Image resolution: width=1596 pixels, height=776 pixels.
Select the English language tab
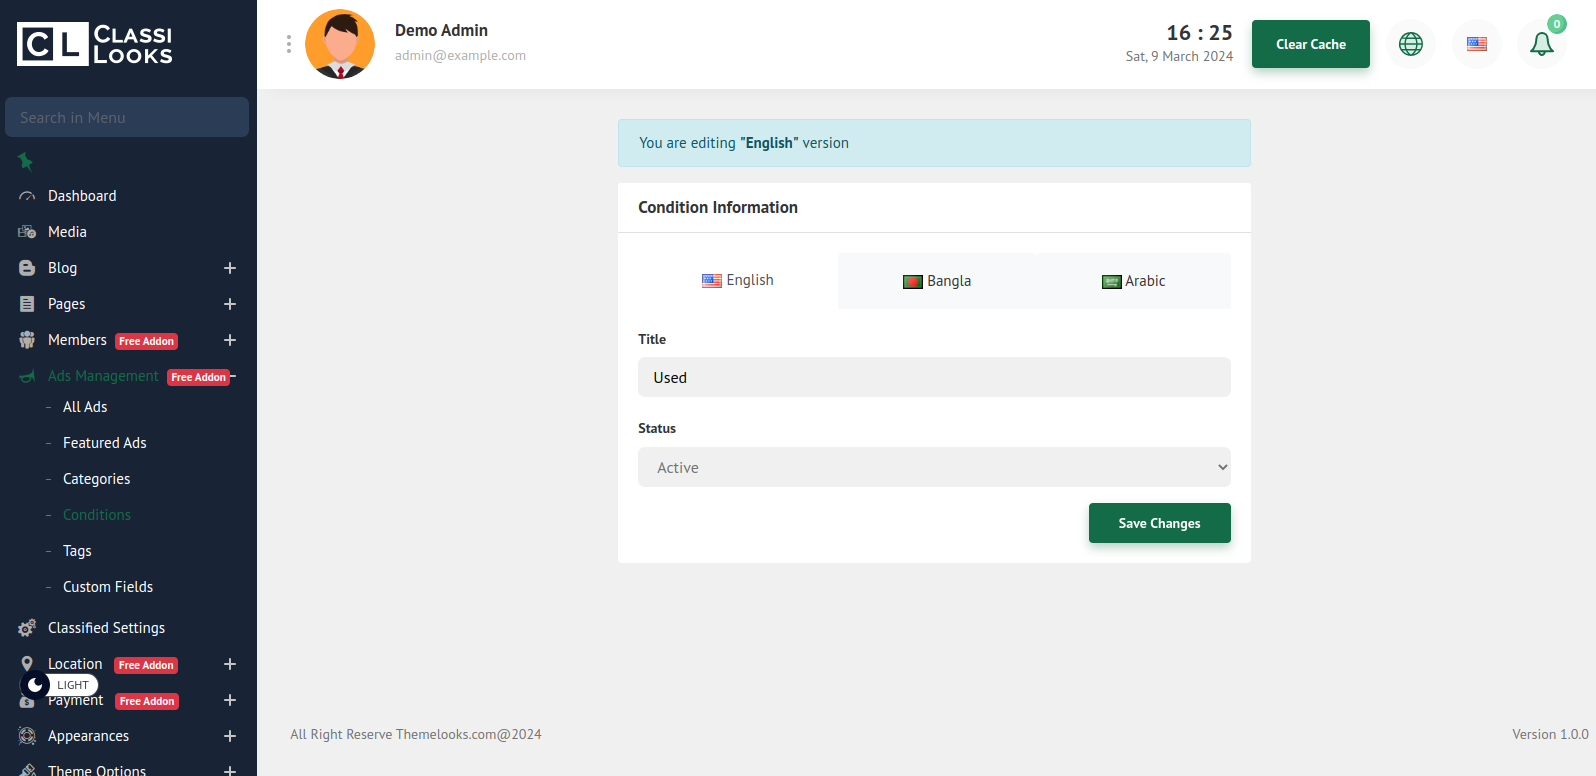tap(738, 281)
